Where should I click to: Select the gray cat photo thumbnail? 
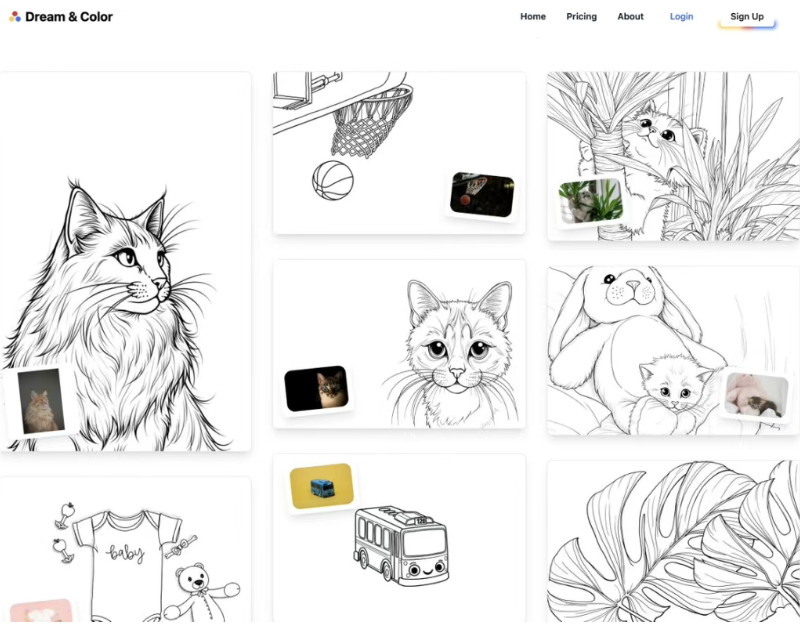(x=41, y=401)
